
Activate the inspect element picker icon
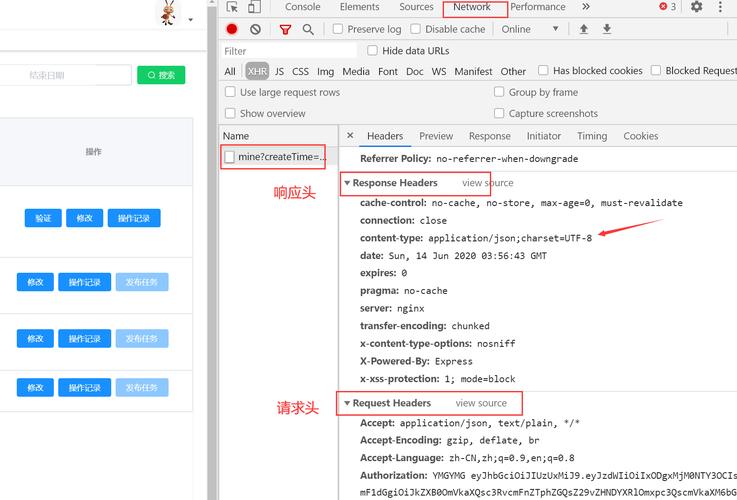(232, 7)
